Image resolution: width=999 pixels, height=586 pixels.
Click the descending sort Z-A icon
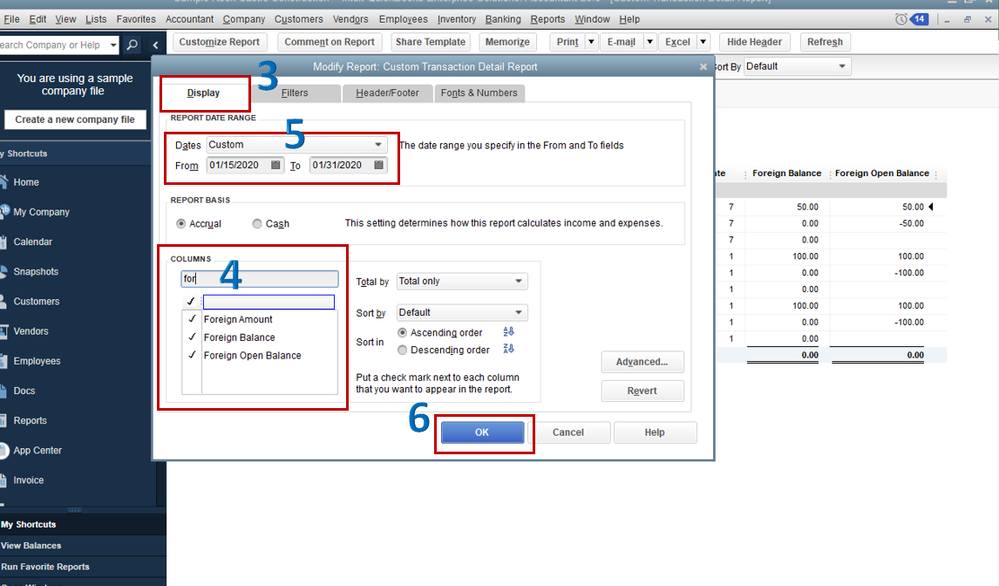click(508, 348)
